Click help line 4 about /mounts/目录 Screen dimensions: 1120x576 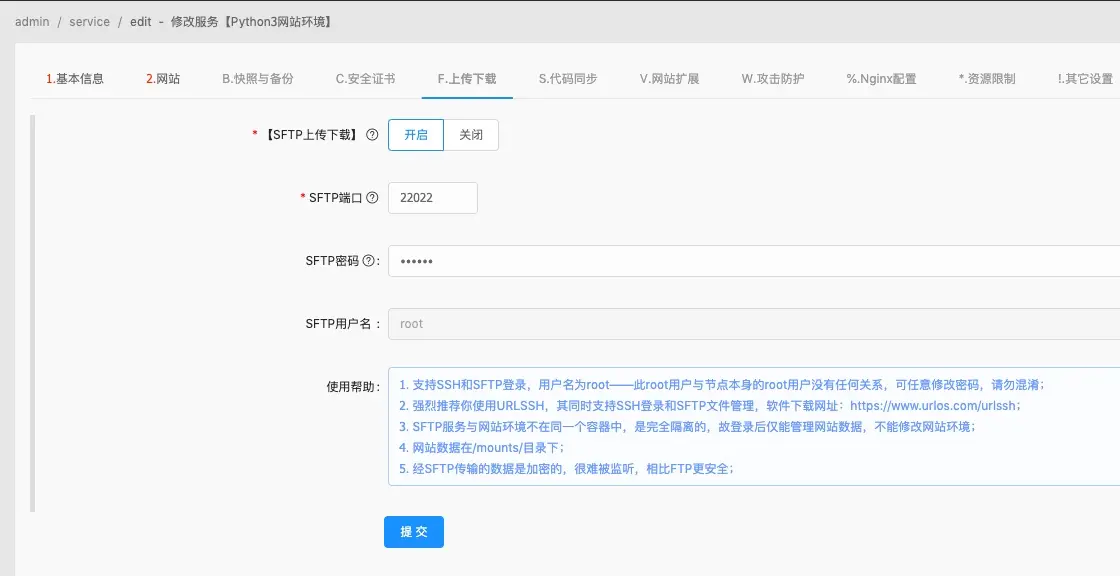tap(482, 447)
